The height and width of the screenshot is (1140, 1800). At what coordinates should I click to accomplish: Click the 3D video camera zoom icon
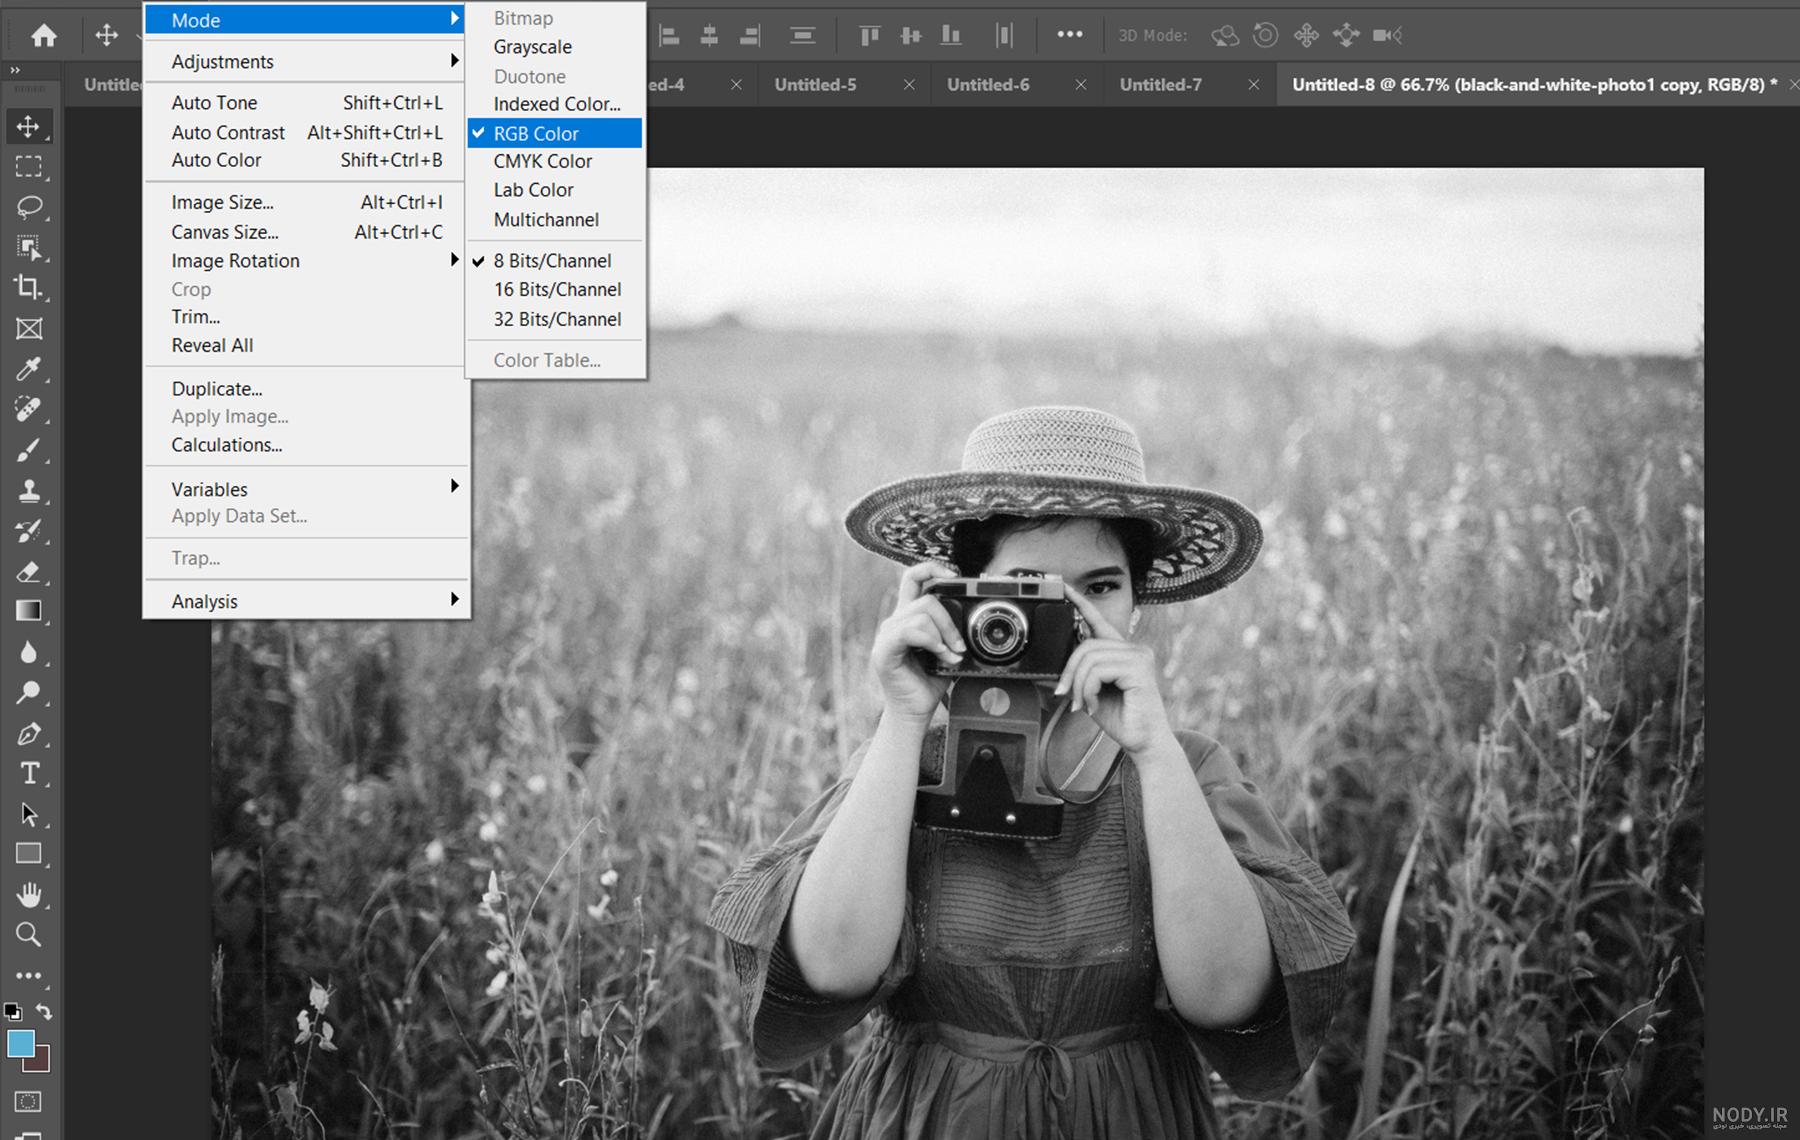[1387, 36]
